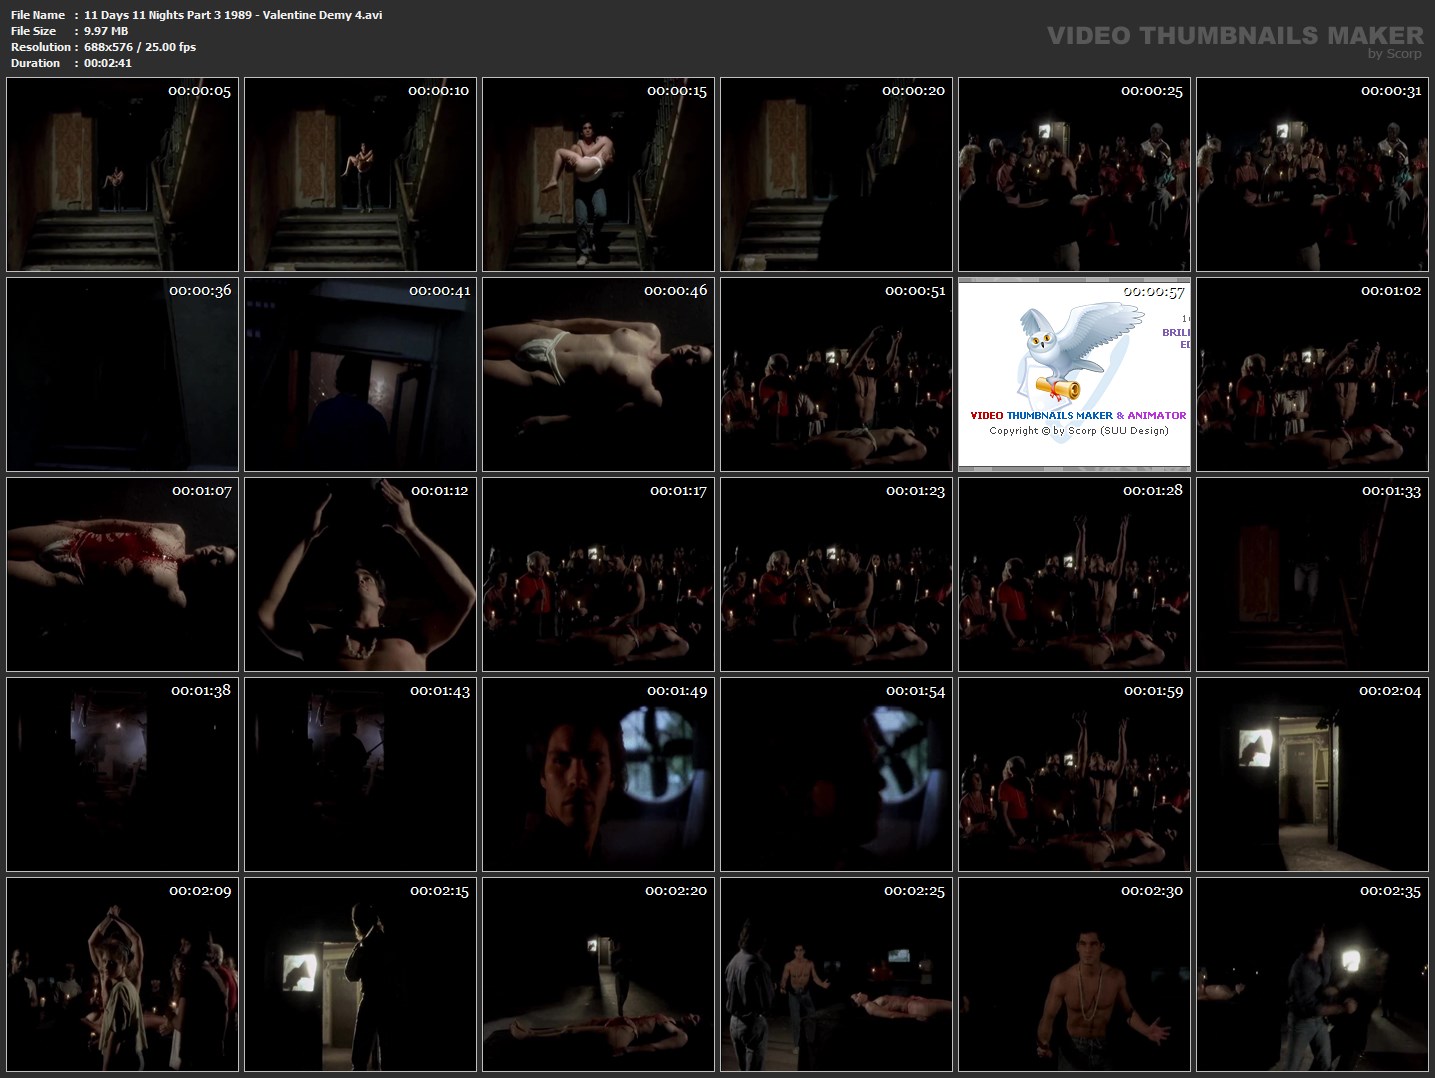
Task: Open the candlelit frame at 00:00:51
Action: pyautogui.click(x=836, y=374)
